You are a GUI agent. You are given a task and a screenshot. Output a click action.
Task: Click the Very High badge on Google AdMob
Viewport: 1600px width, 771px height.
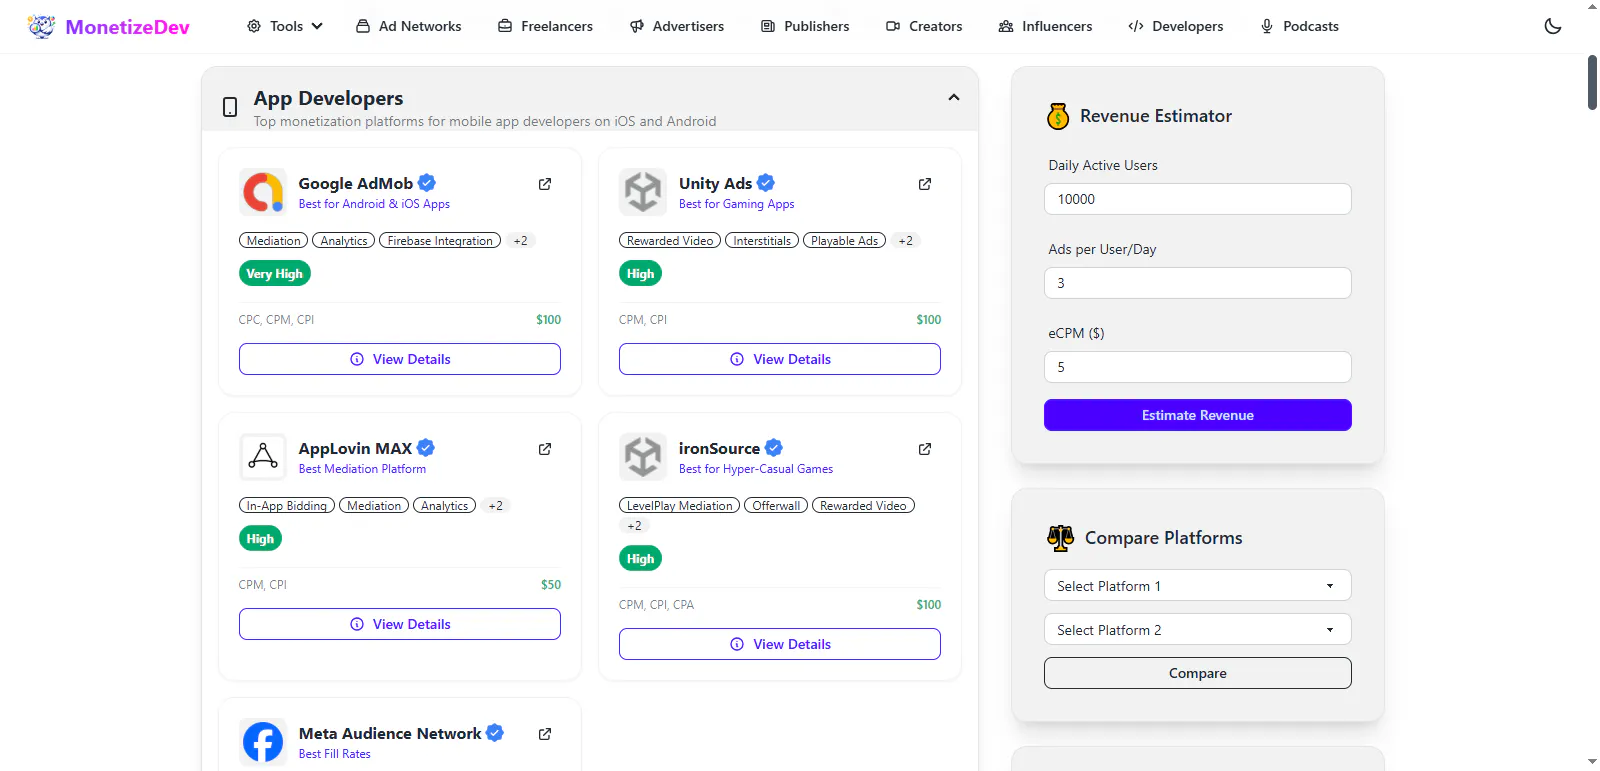pyautogui.click(x=275, y=274)
